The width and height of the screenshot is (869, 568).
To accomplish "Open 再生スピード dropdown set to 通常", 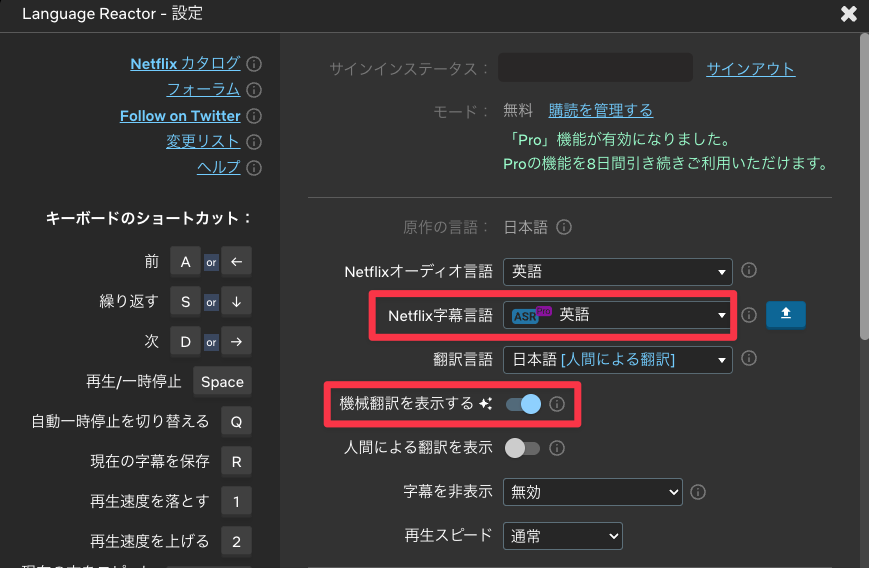I will click(x=563, y=536).
